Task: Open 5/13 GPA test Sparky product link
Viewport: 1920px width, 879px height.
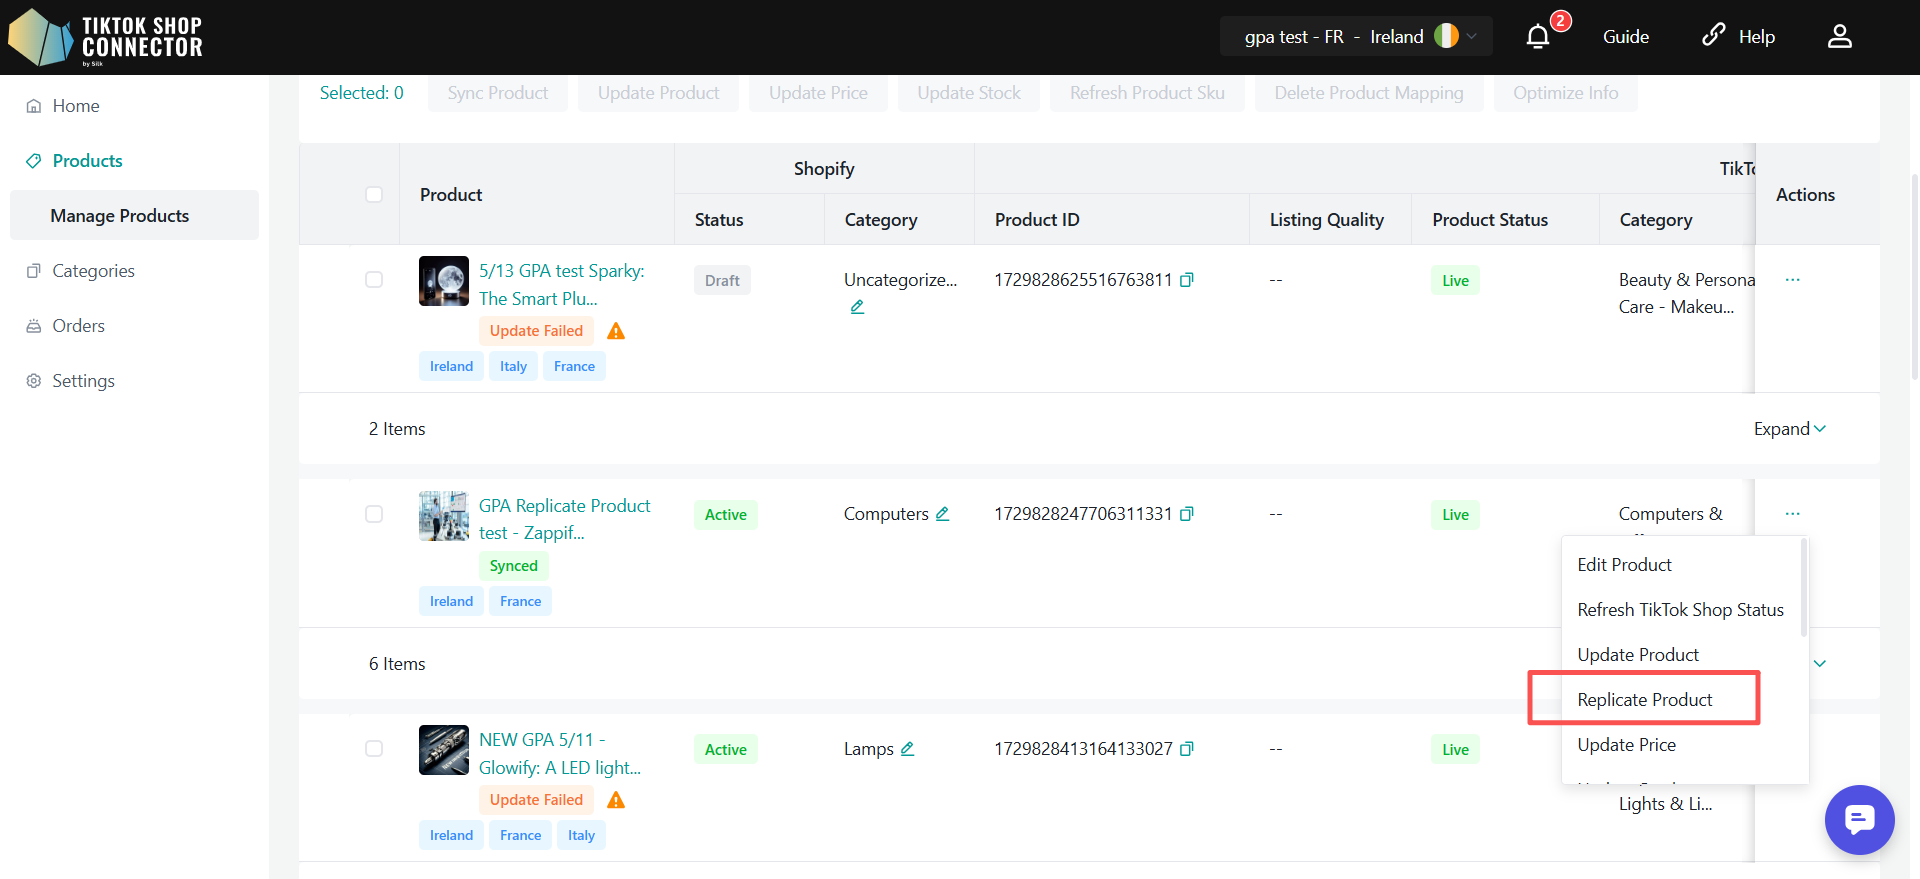Action: 561,285
